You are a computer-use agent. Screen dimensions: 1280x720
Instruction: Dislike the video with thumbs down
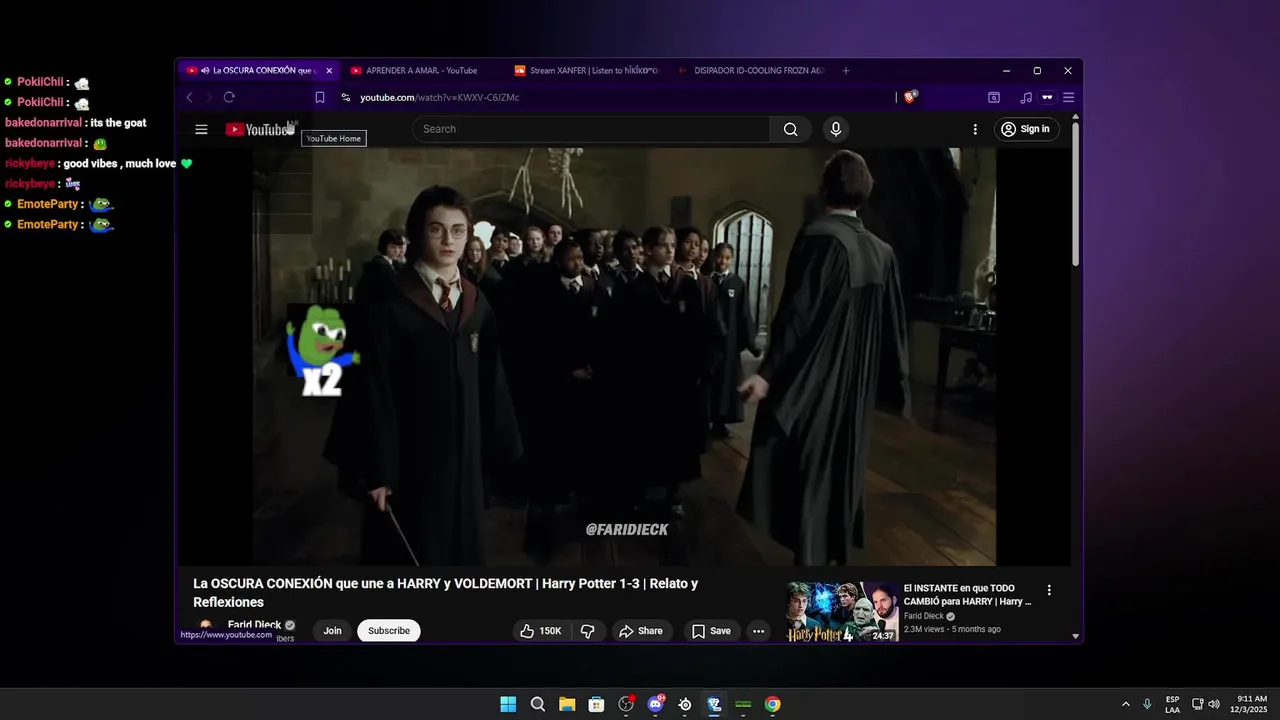tap(588, 631)
